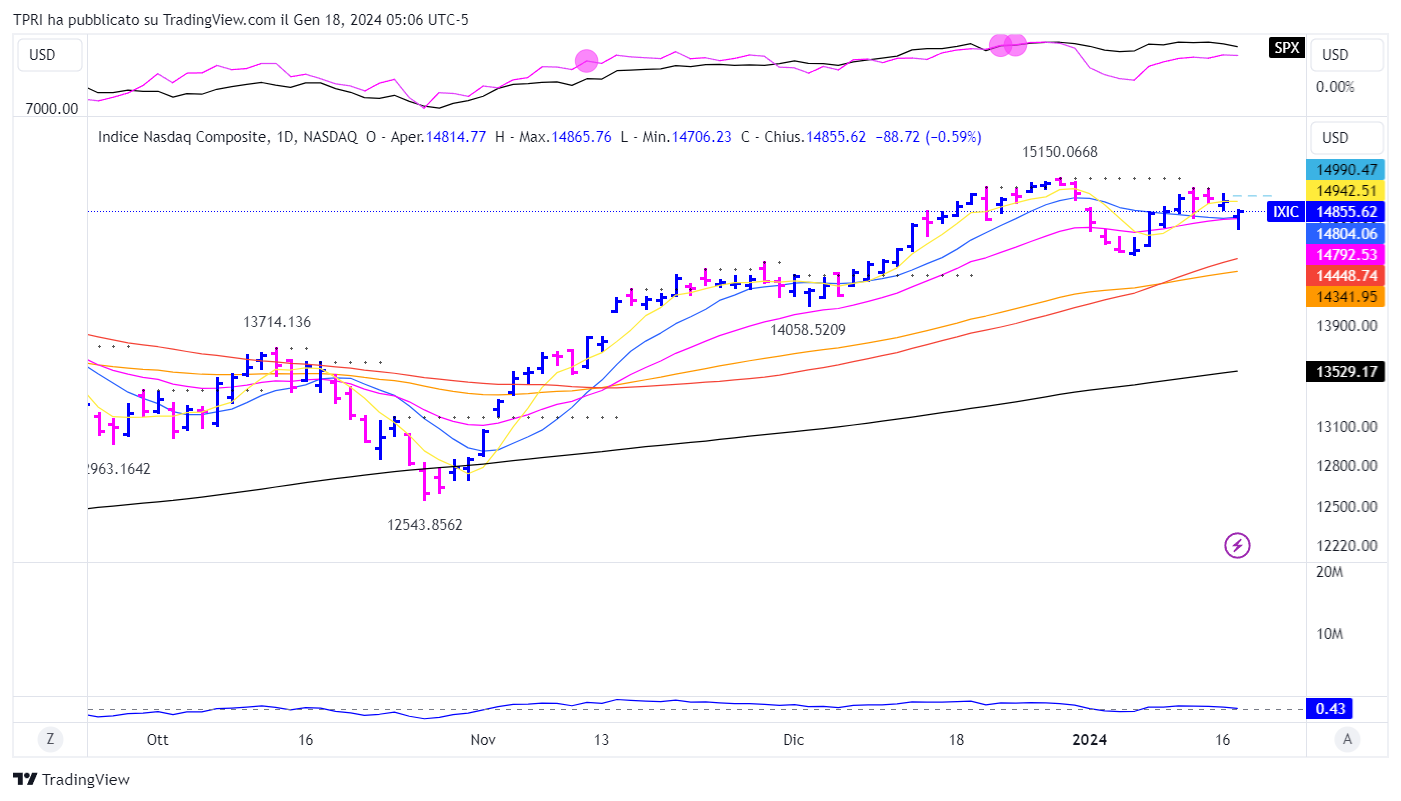Image resolution: width=1401 pixels, height=801 pixels.
Task: Toggle the A auto-scale button
Action: tap(1347, 739)
